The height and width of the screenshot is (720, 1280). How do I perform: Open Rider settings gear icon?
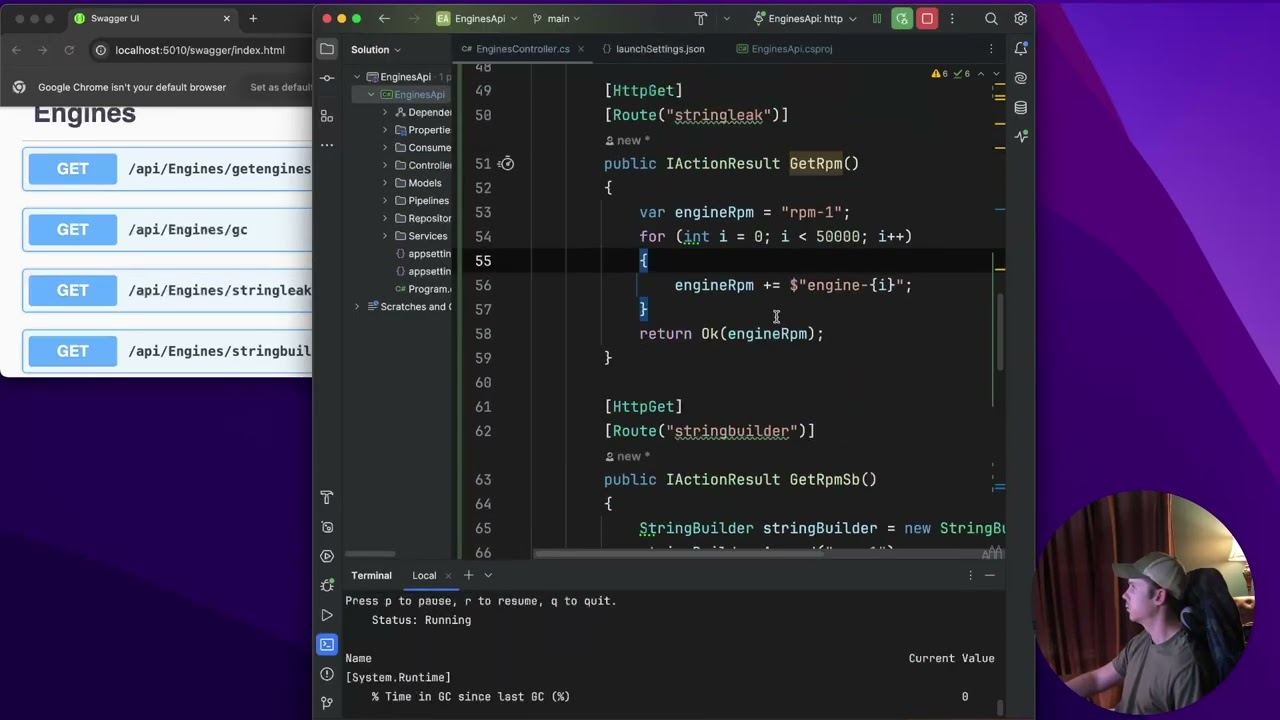pyautogui.click(x=1020, y=18)
